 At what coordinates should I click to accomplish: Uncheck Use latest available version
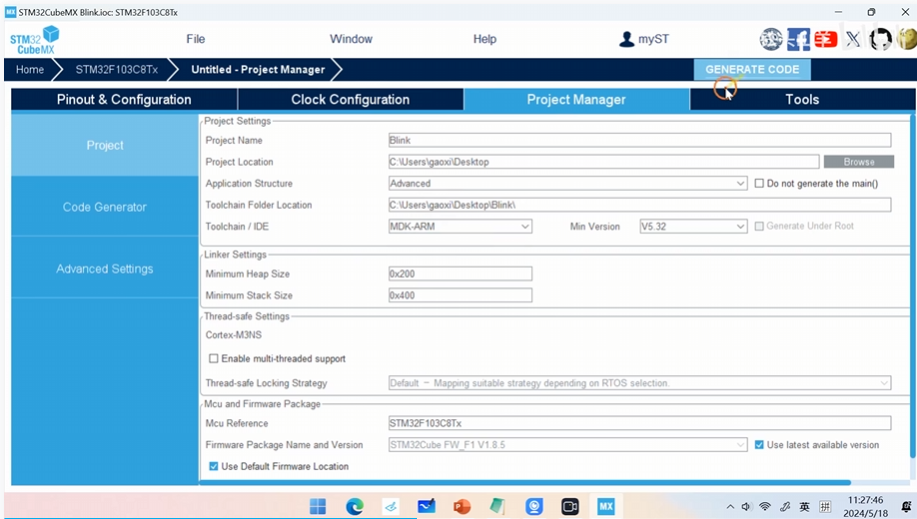(759, 445)
